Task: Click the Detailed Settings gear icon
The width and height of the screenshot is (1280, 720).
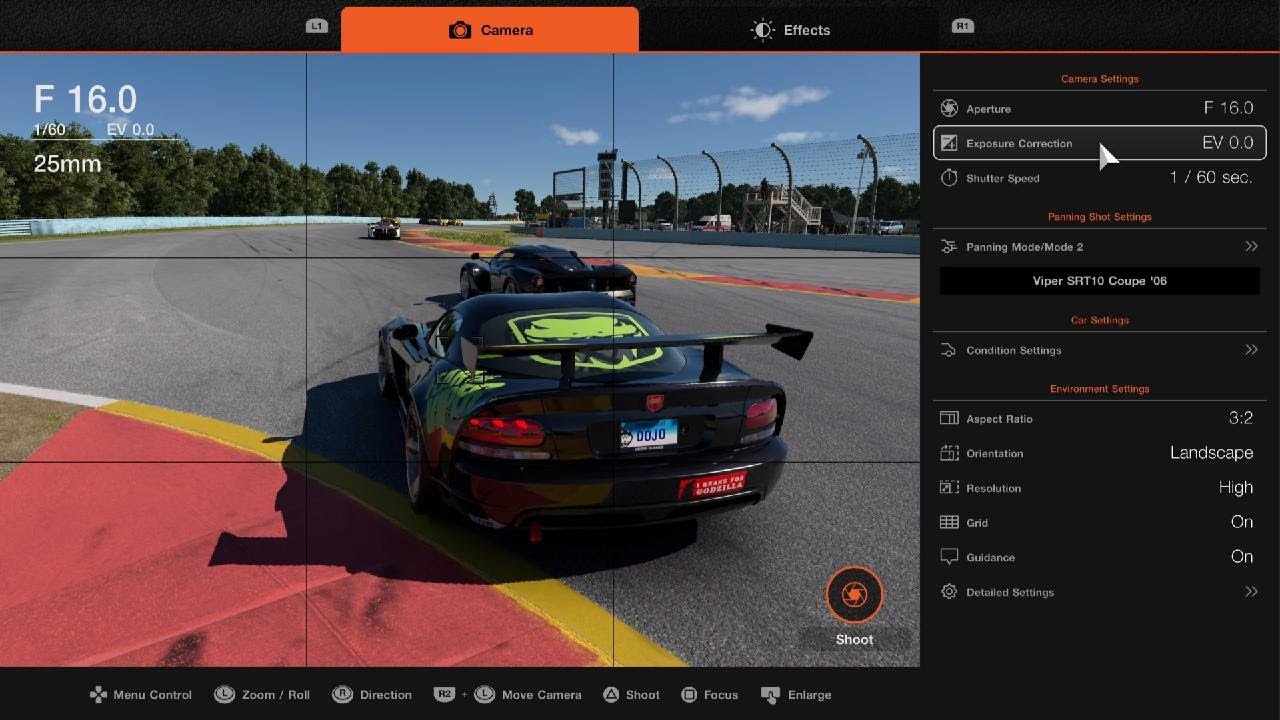Action: coord(949,592)
